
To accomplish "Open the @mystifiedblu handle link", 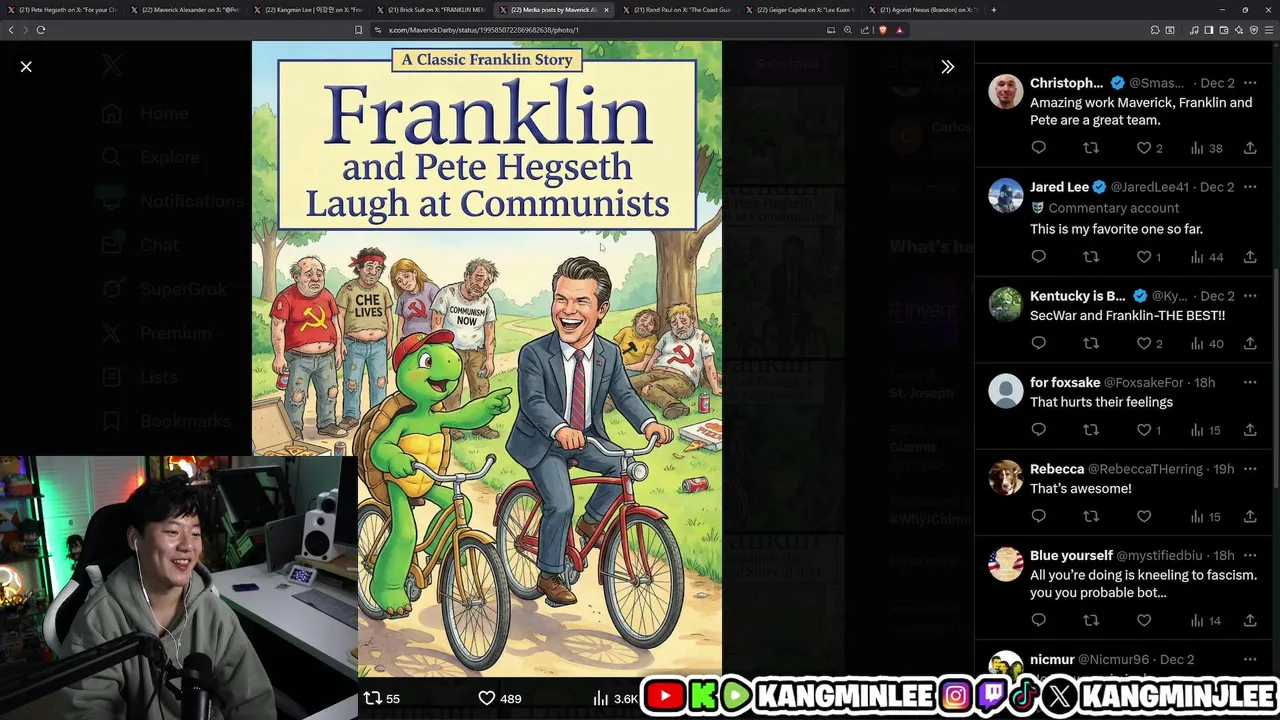I will (1159, 556).
